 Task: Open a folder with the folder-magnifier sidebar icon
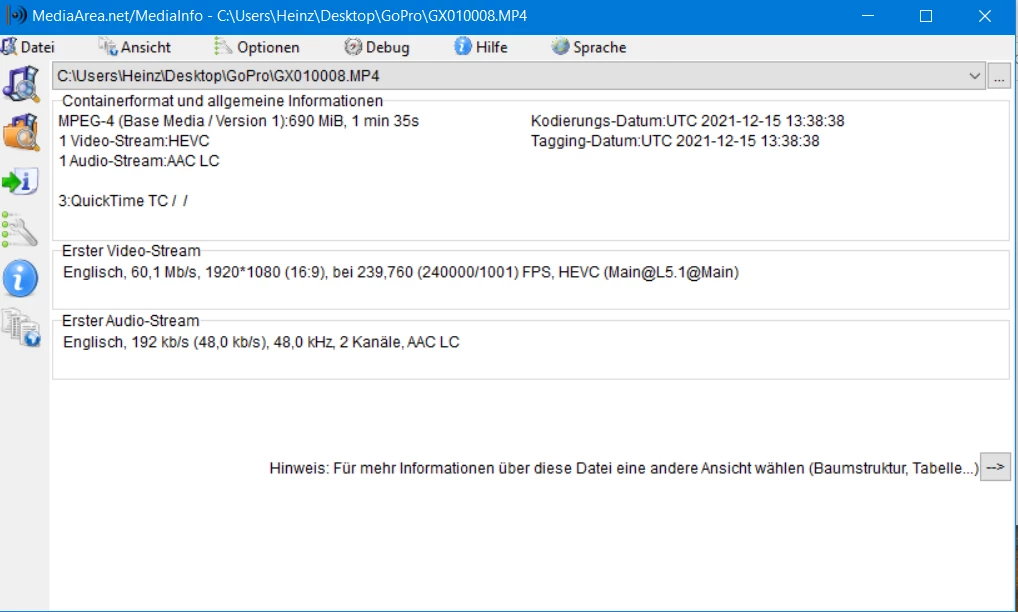tap(21, 132)
